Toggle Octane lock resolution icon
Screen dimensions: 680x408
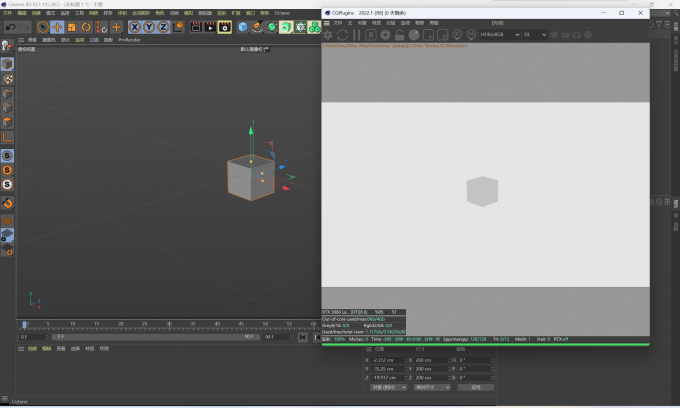point(399,35)
